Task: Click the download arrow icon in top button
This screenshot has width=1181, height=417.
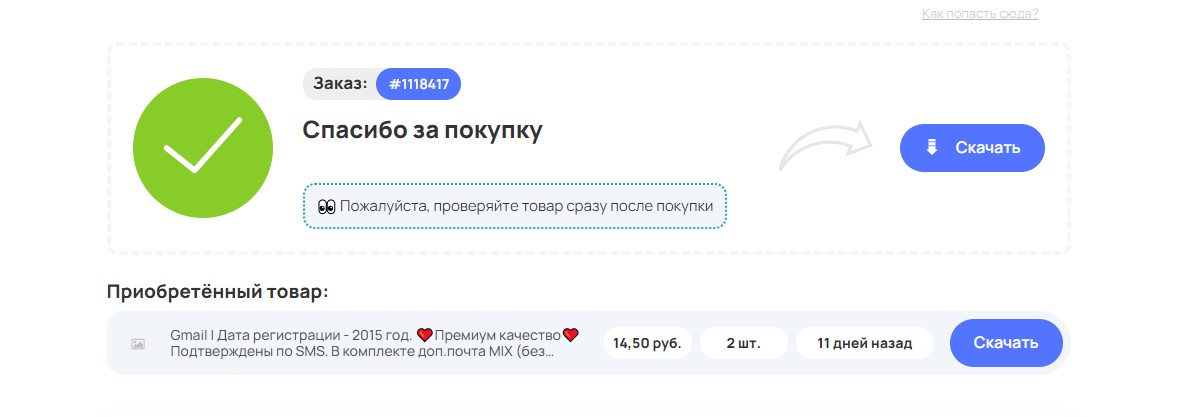Action: pyautogui.click(x=931, y=148)
